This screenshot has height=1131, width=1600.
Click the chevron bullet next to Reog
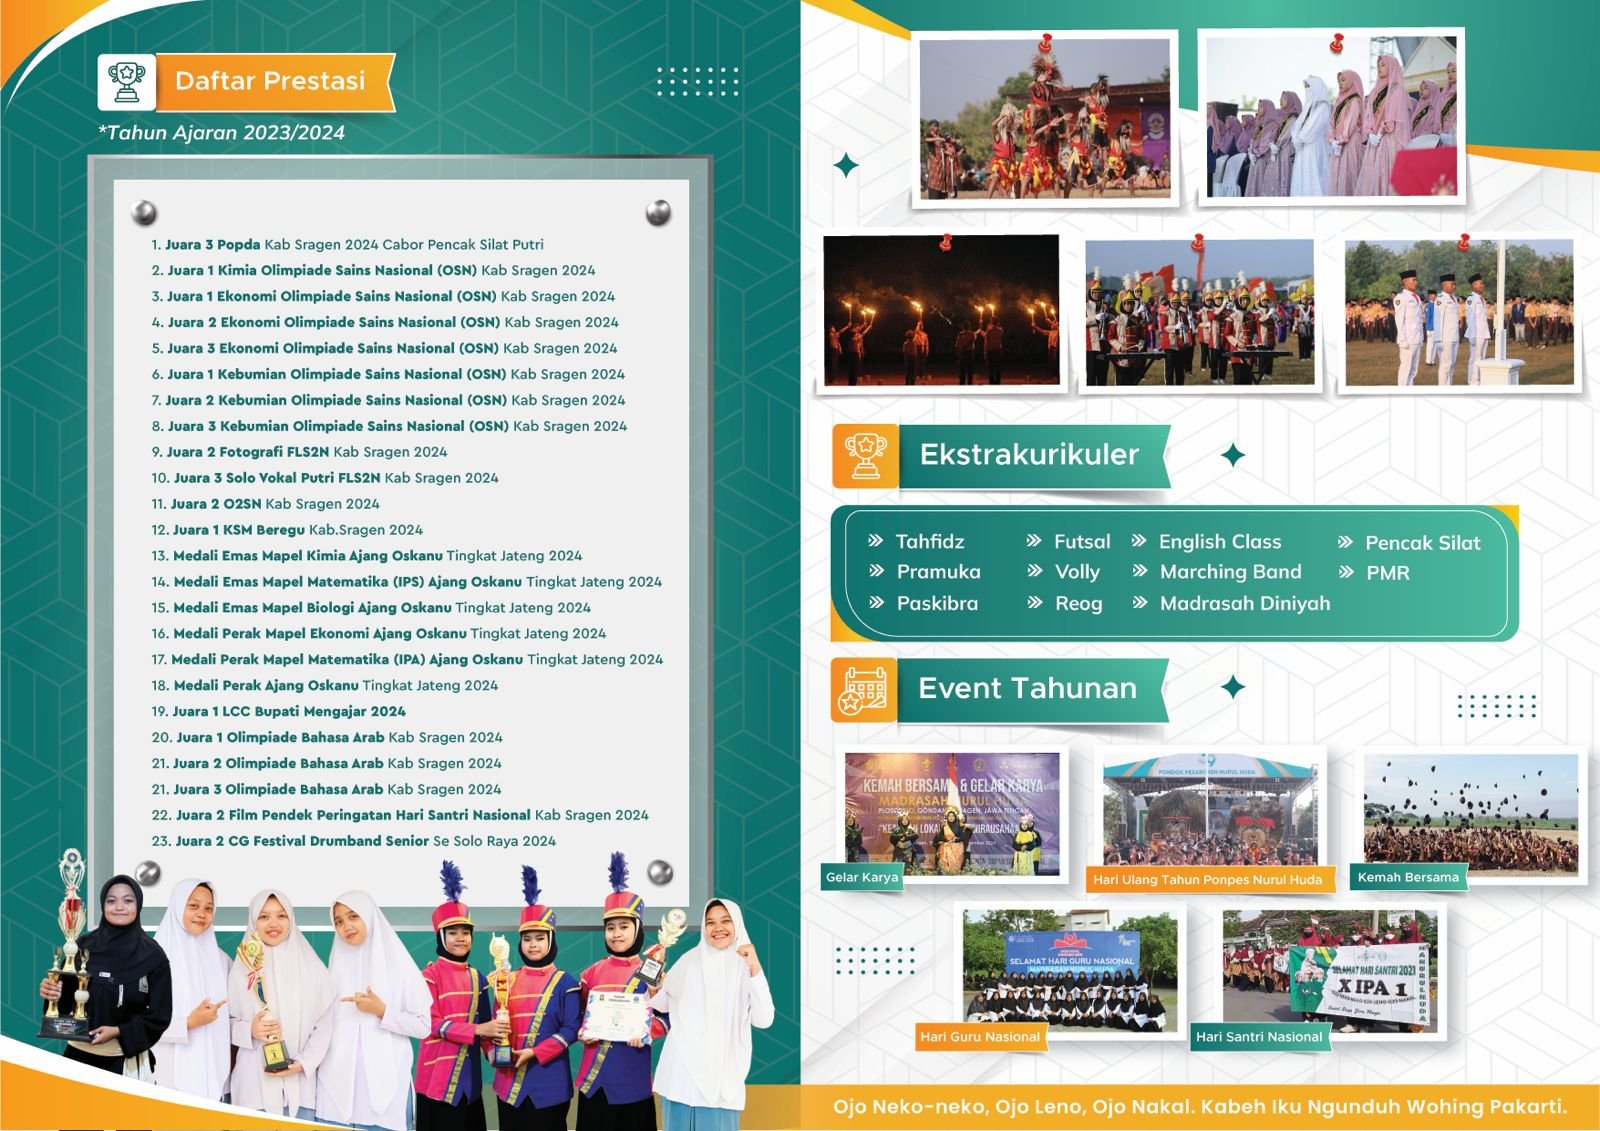1035,603
